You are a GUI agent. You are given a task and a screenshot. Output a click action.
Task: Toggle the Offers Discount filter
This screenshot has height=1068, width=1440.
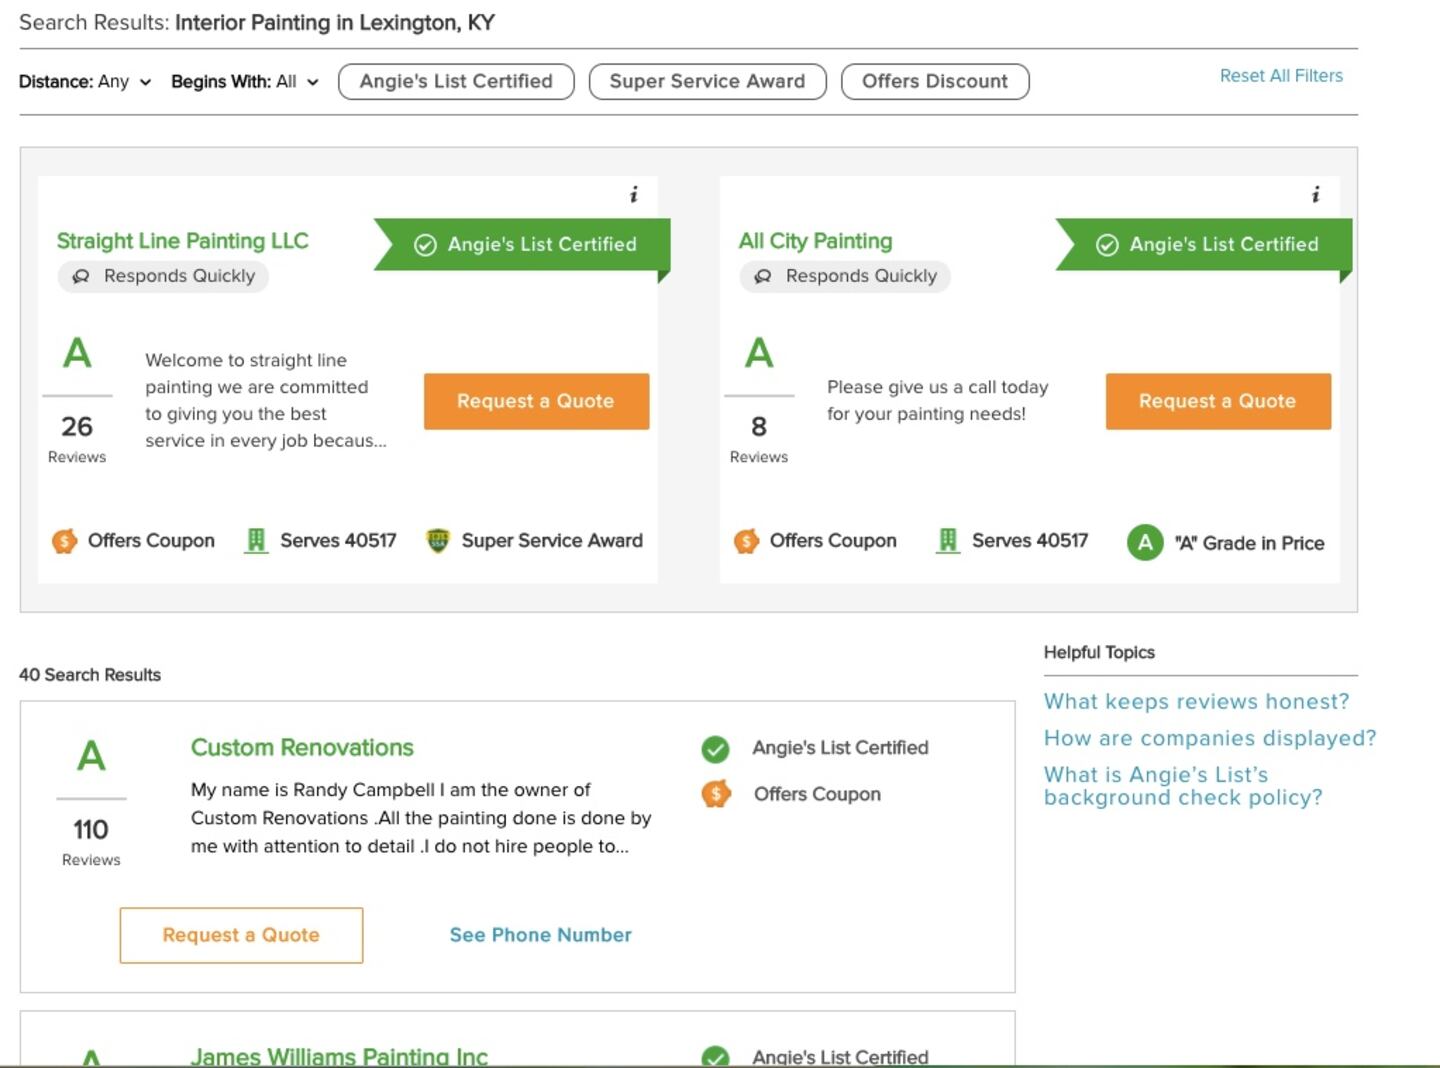[935, 82]
